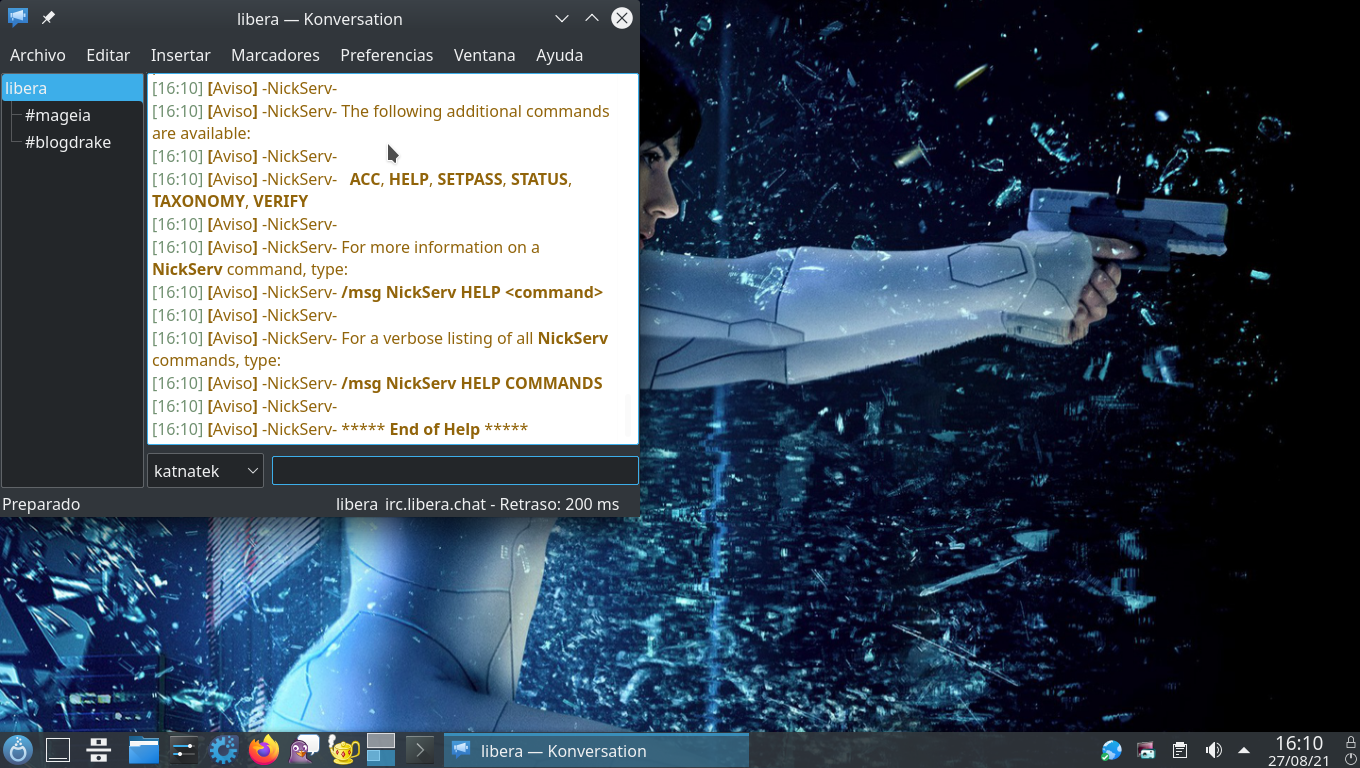The height and width of the screenshot is (768, 1360).
Task: Launch the Dolphin file manager folder icon
Action: click(x=144, y=750)
